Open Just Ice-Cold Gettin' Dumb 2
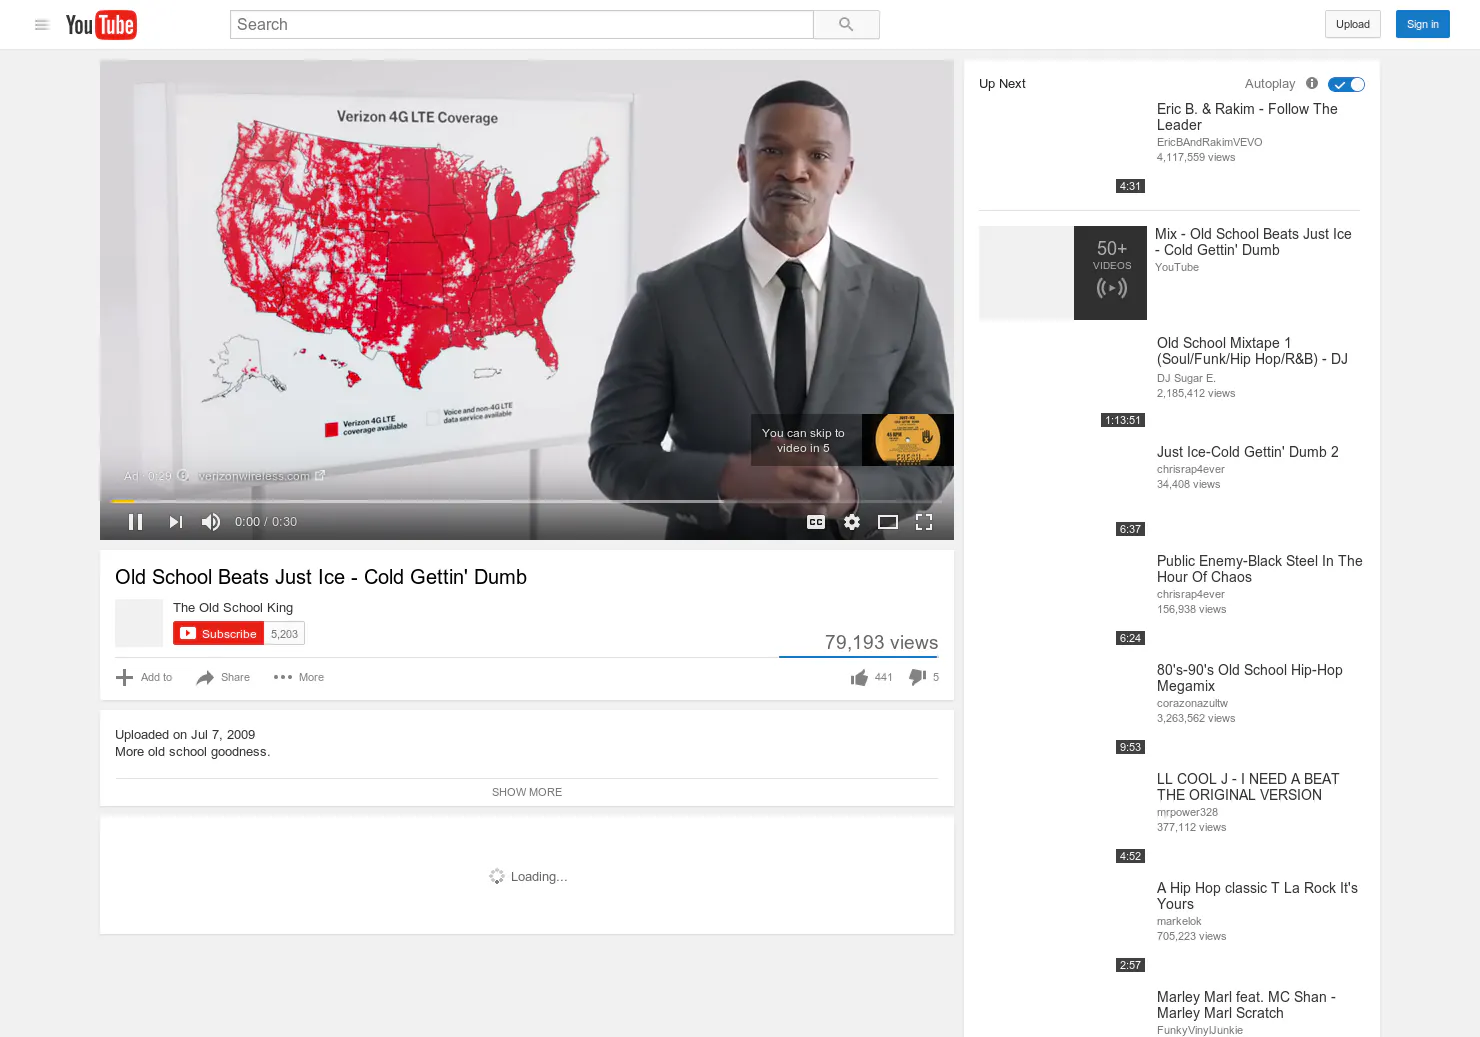Screen dimensions: 1480x1037 [x=1248, y=452]
